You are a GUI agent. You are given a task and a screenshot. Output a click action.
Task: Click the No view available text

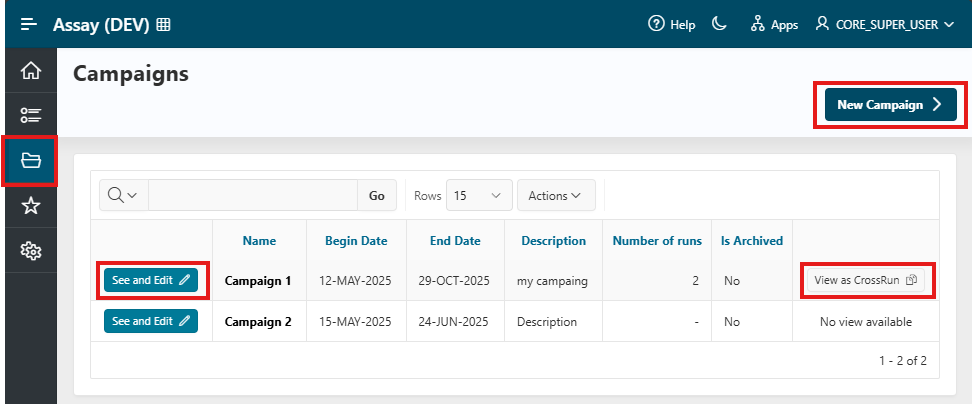866,322
